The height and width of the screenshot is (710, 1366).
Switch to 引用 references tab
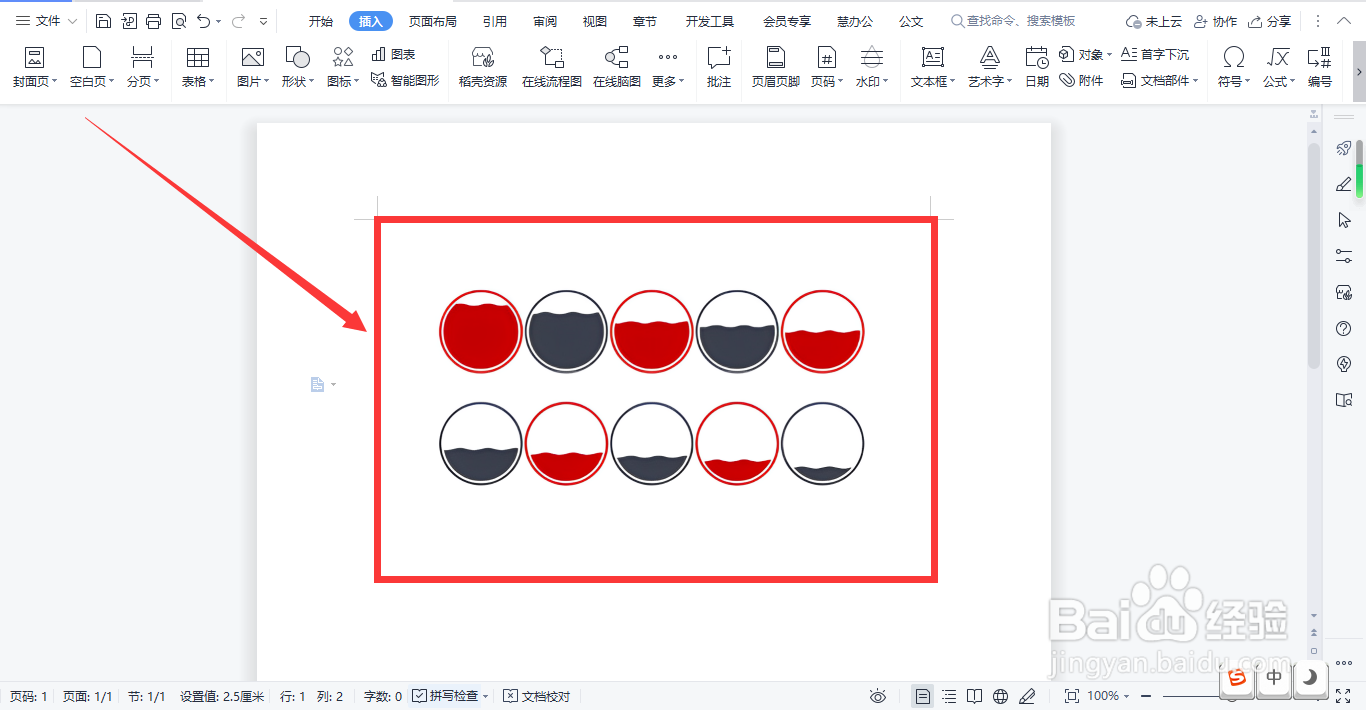494,21
